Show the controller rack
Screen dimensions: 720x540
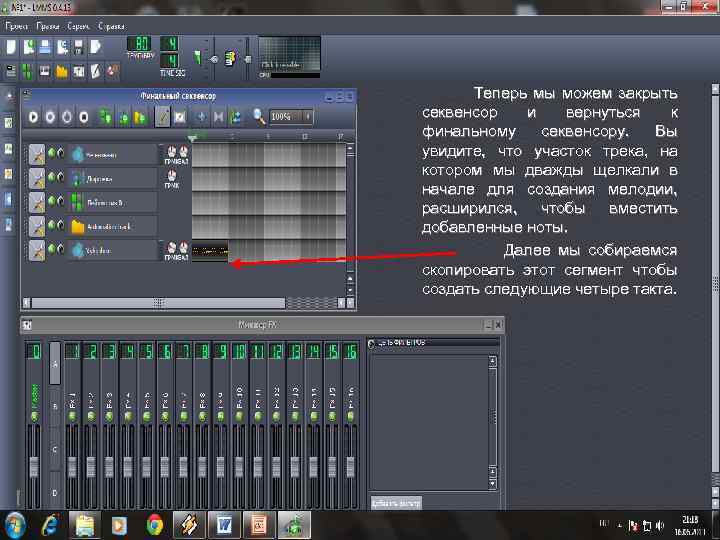point(112,71)
